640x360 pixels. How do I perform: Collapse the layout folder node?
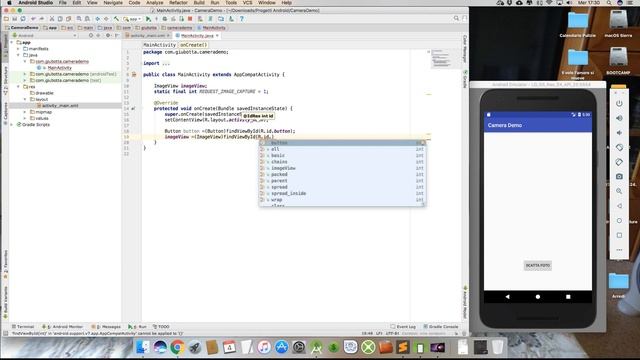click(25, 99)
